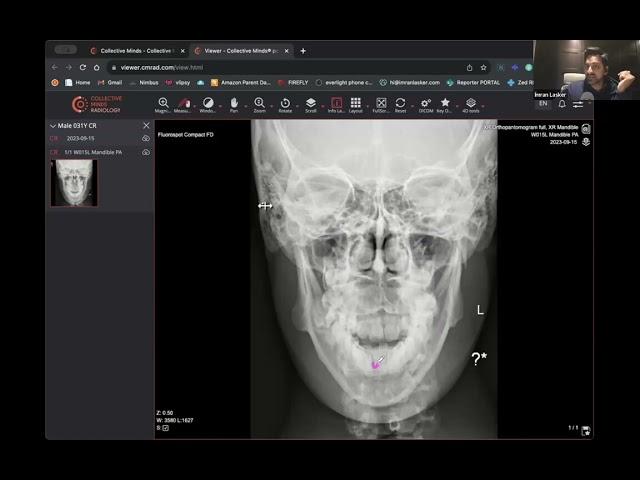Open the Zoom tool dropdown arrow
The height and width of the screenshot is (480, 640).
coord(271,106)
